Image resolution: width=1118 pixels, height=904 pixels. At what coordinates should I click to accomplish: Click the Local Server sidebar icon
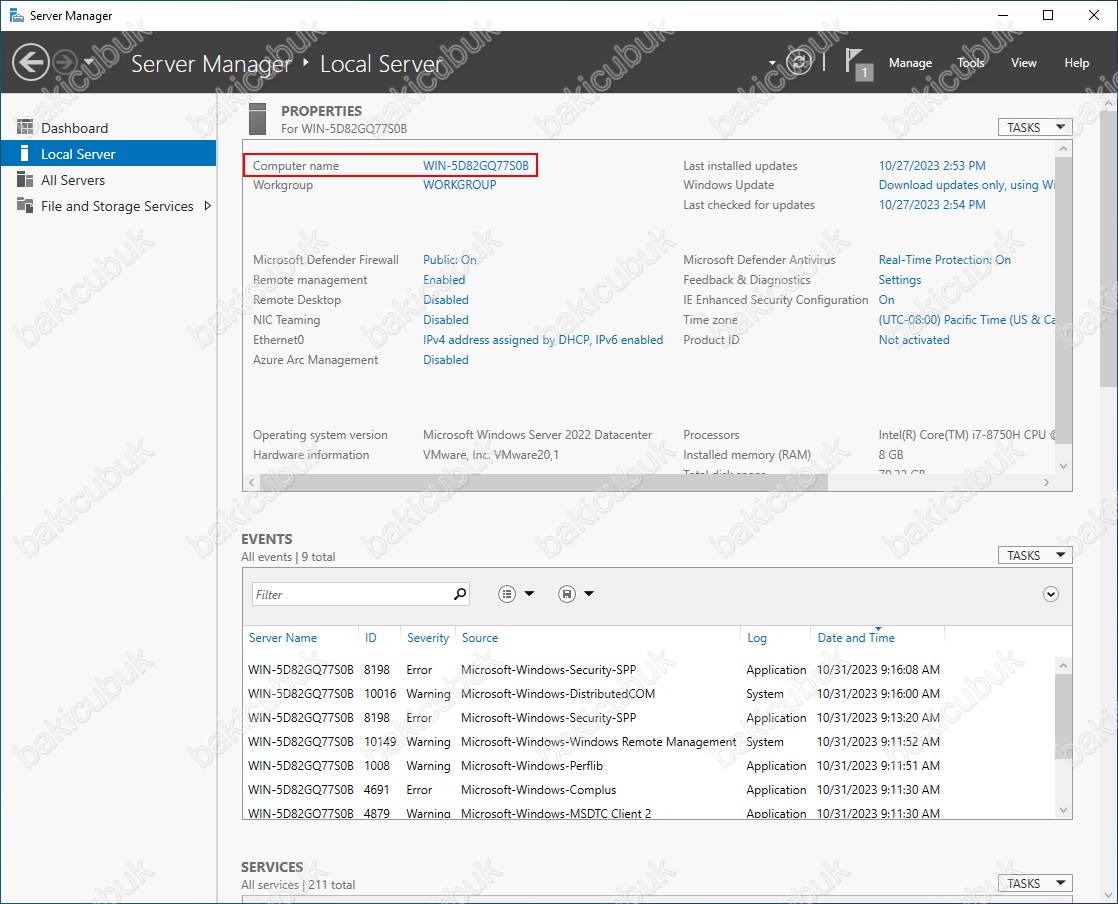(24, 153)
